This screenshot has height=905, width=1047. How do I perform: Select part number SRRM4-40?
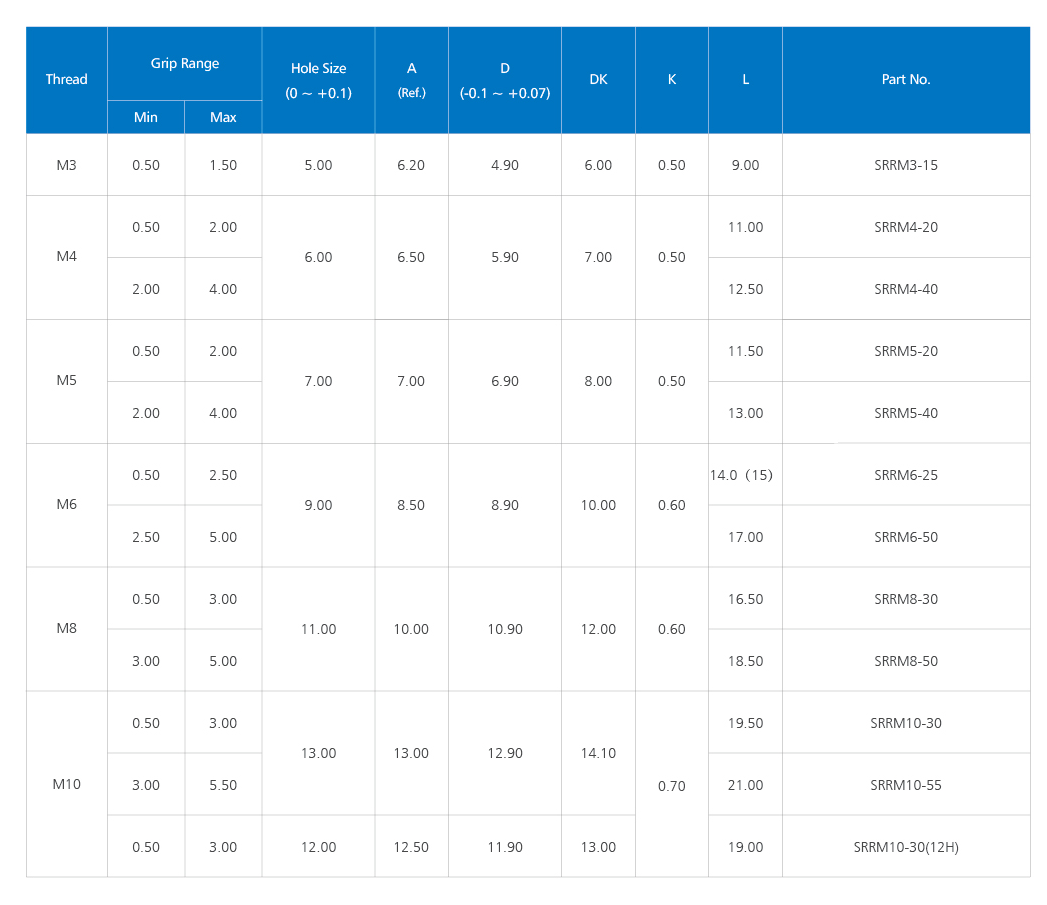pyautogui.click(x=906, y=289)
